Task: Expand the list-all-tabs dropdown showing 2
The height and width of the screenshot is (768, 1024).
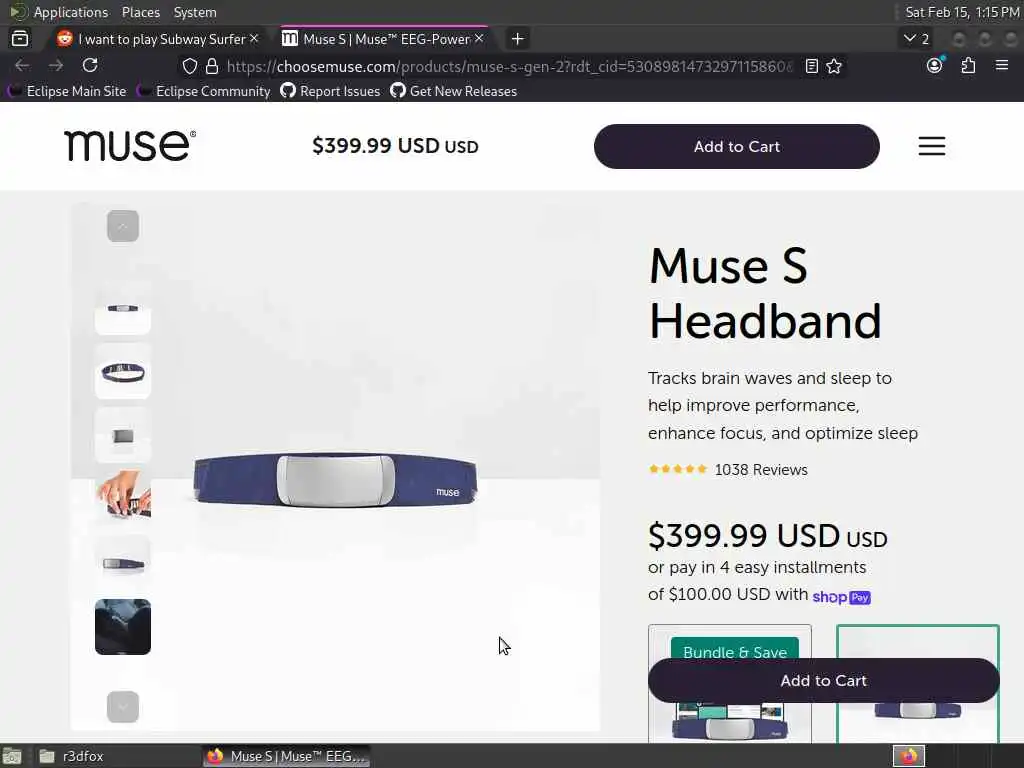Action: tap(916, 39)
